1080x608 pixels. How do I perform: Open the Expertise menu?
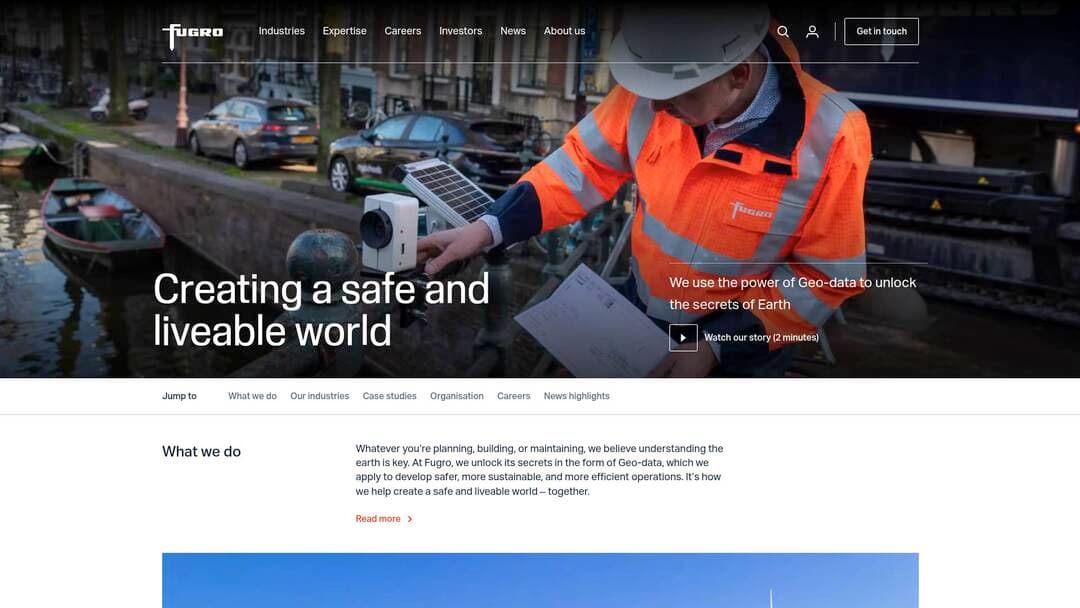point(344,31)
